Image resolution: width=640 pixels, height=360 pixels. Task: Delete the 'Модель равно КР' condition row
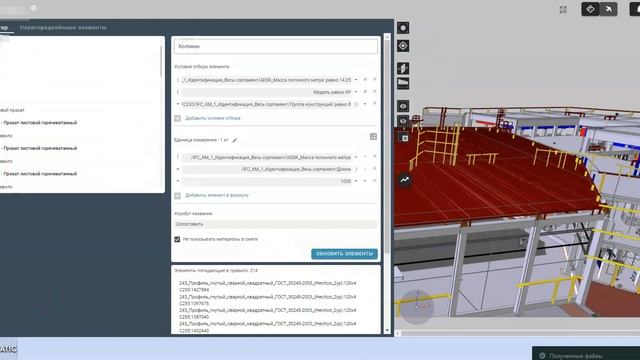tap(374, 92)
